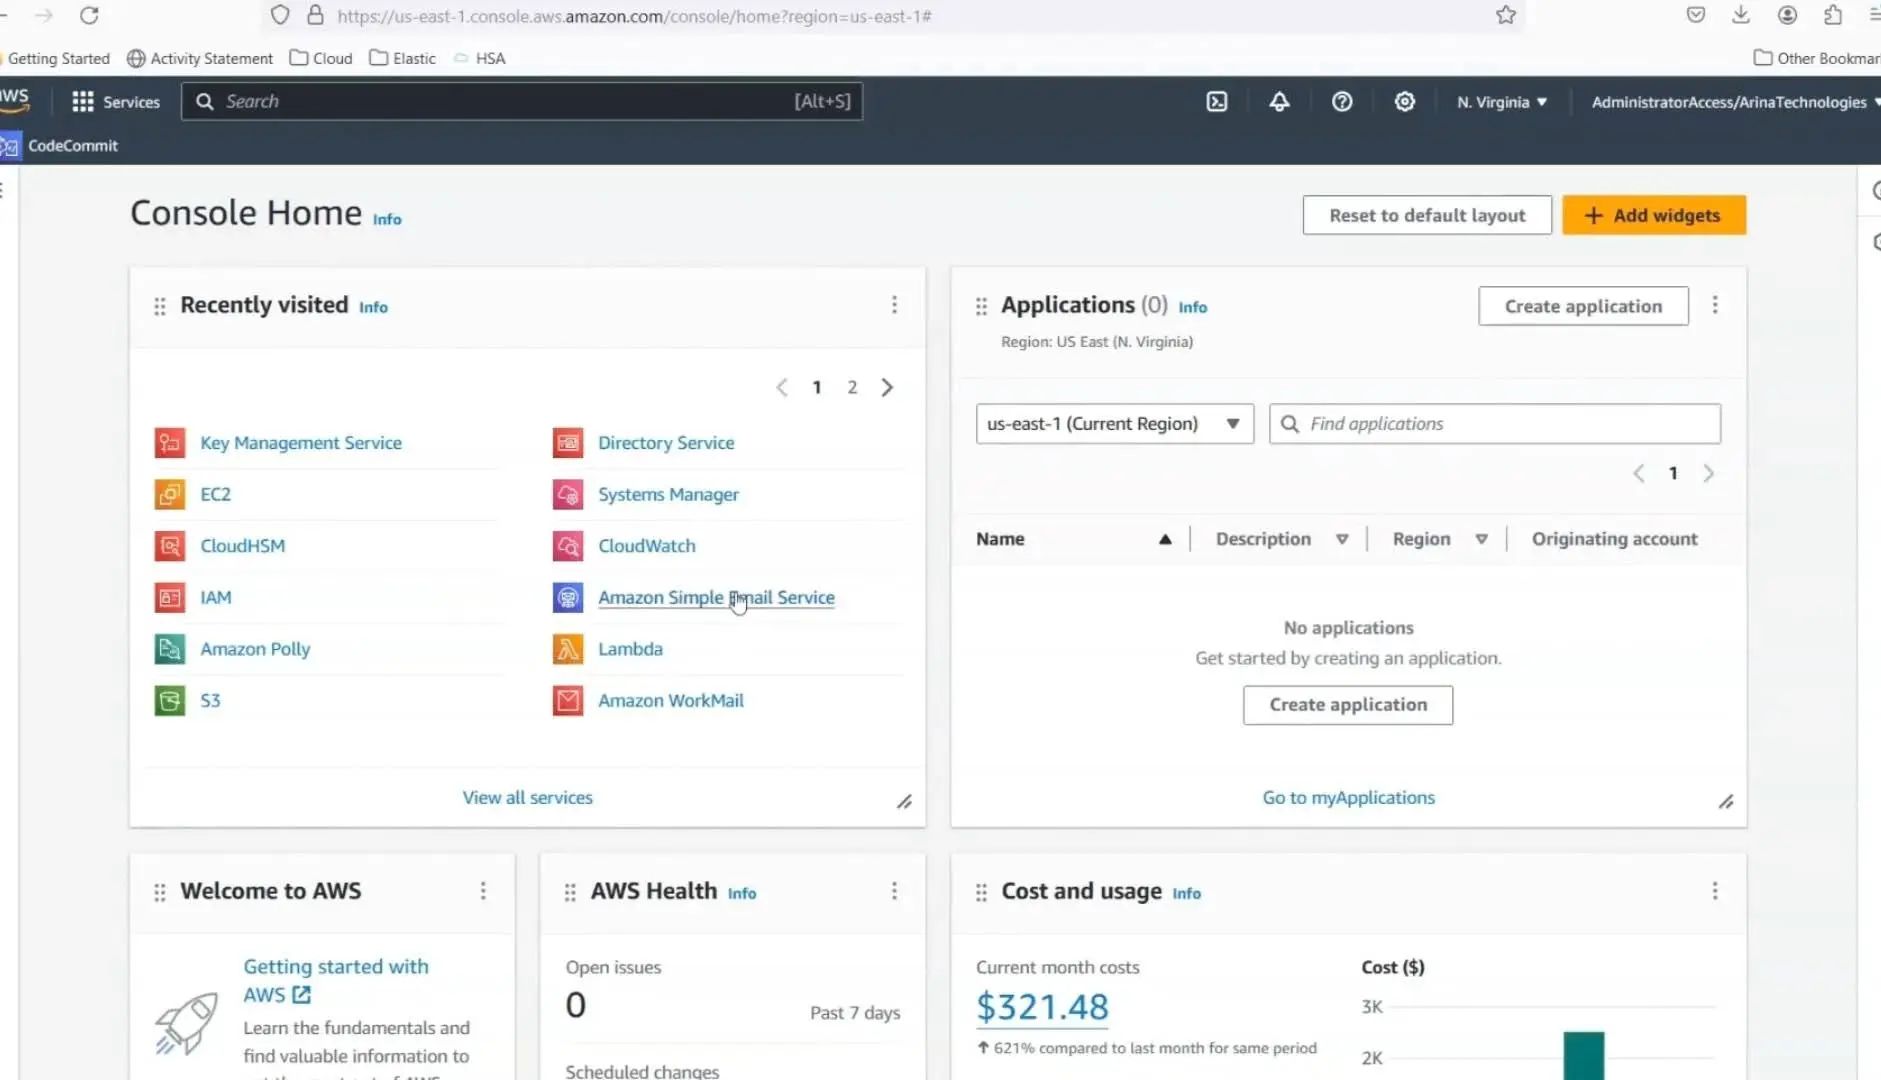Viewport: 1881px width, 1080px height.
Task: Click the Lambda service icon
Action: pos(568,649)
